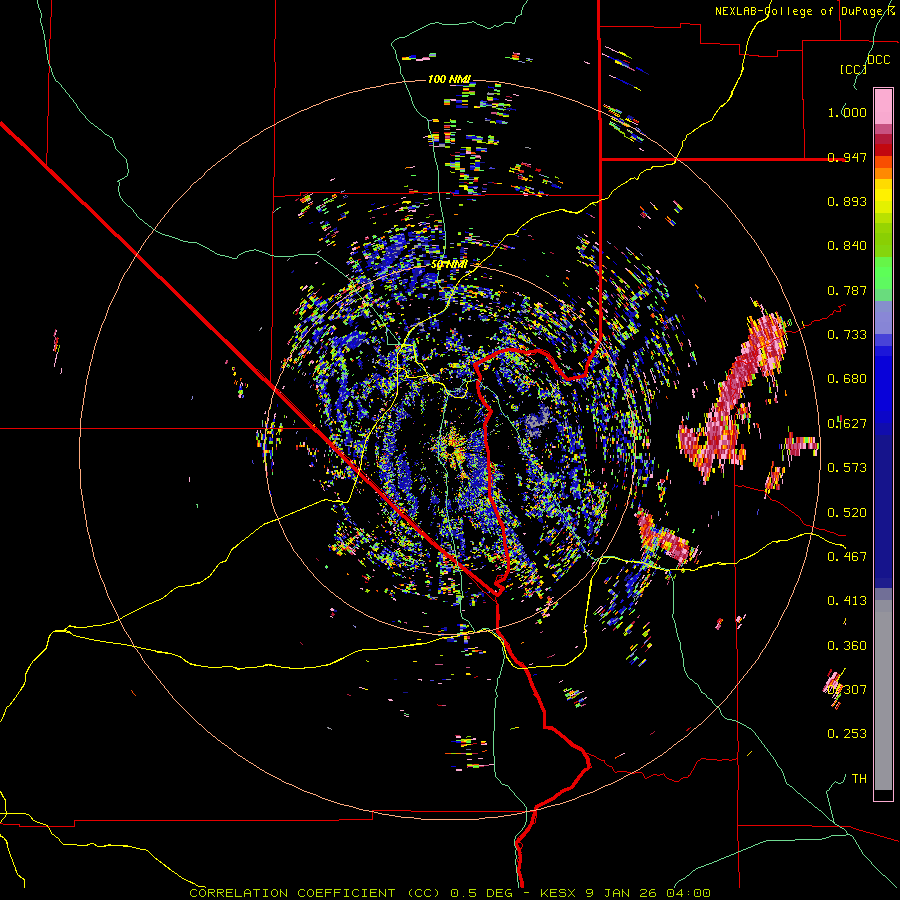Click the 0.360 legend value
900x900 pixels.
pos(847,646)
